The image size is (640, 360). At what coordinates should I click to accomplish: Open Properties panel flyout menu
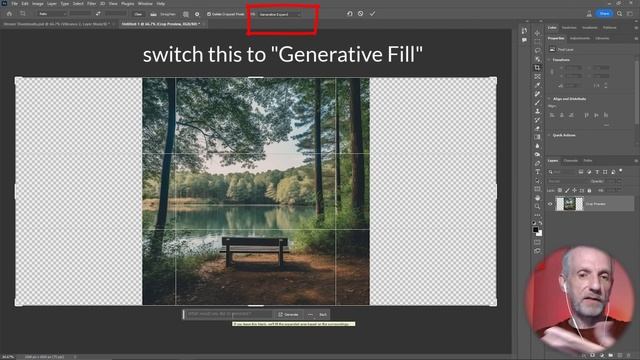coord(636,38)
